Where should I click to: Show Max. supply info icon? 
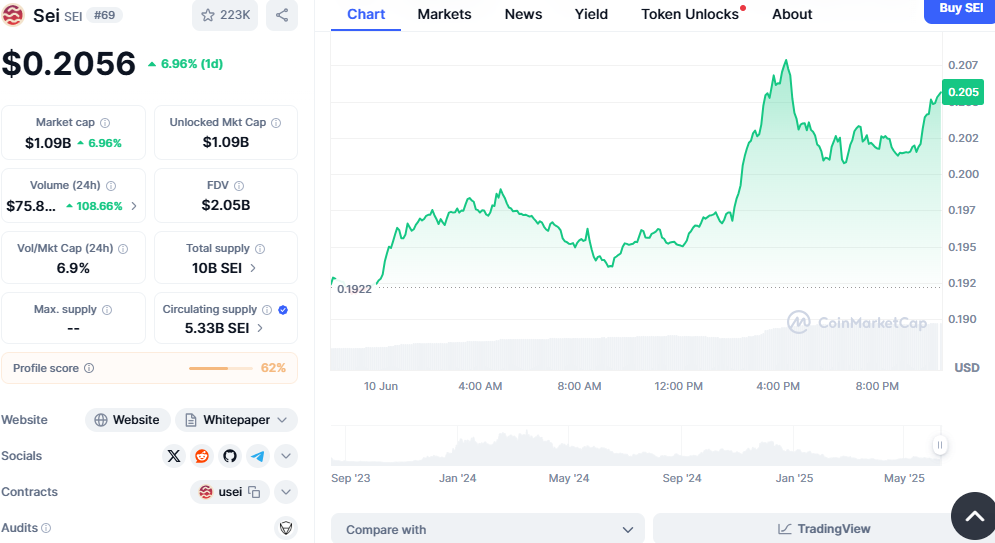[107, 310]
